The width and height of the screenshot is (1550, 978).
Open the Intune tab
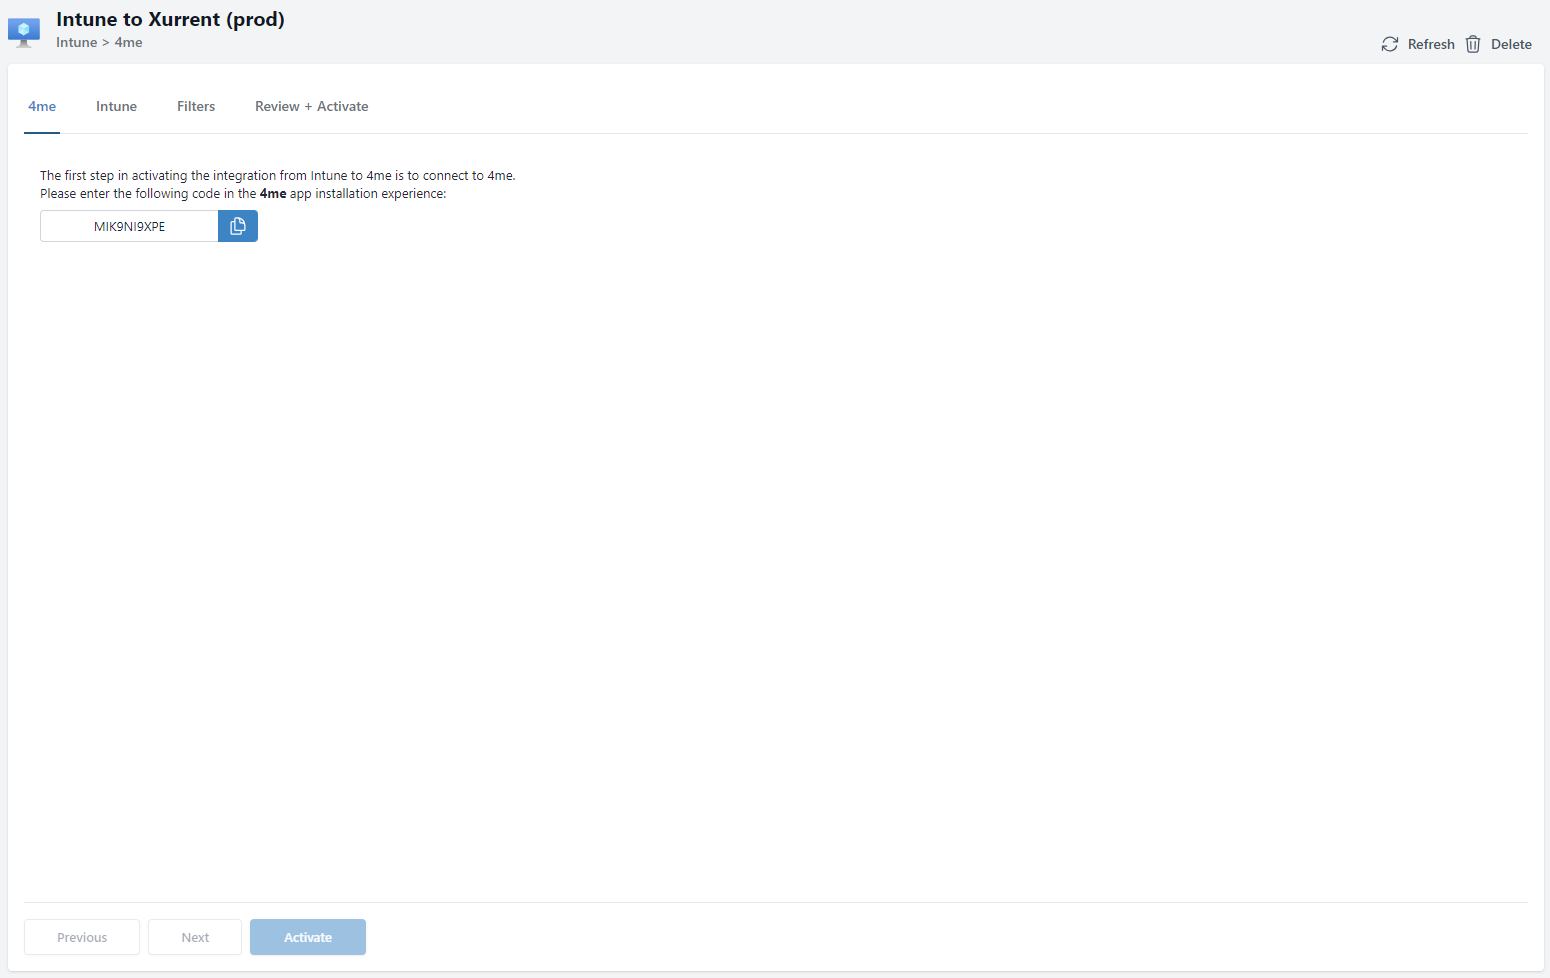[x=116, y=106]
